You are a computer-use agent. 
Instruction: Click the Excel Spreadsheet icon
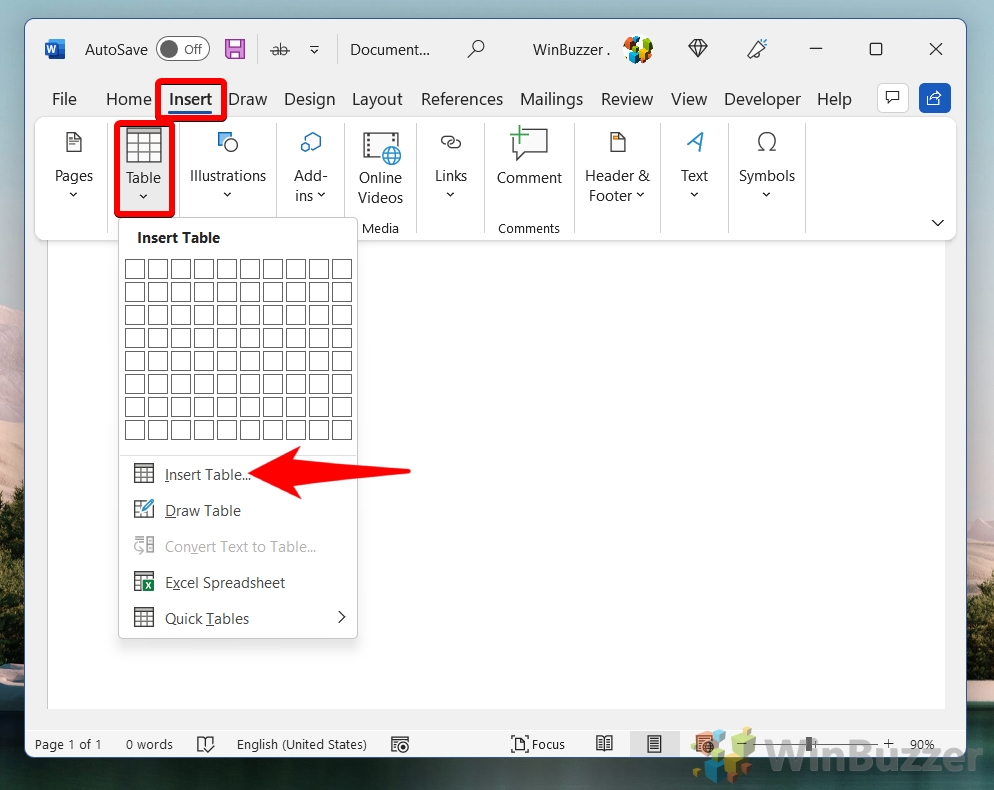144,581
